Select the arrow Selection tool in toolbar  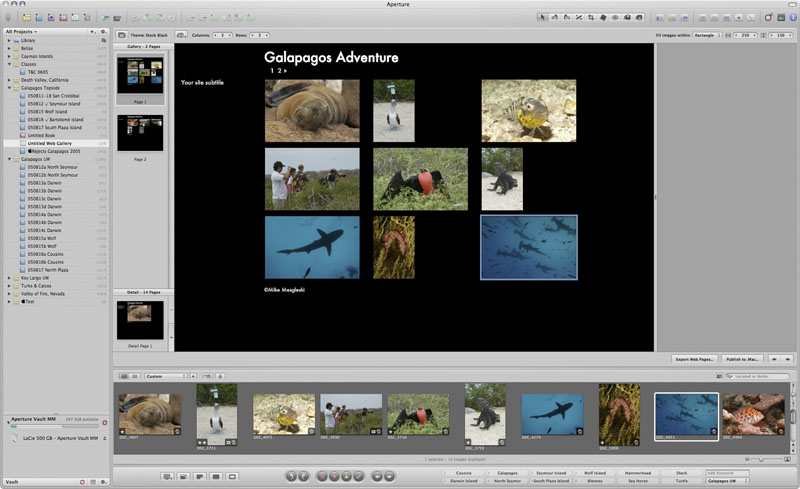tap(543, 17)
